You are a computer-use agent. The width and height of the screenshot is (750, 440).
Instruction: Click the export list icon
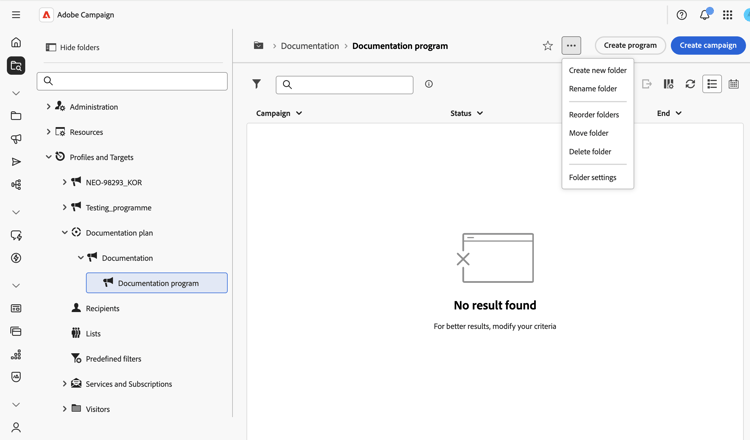[x=647, y=84]
